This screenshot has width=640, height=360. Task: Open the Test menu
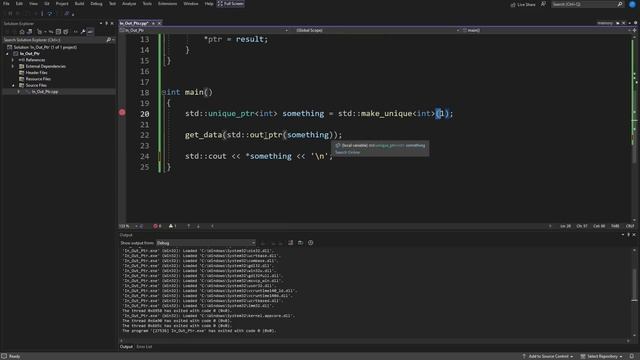[x=112, y=4]
